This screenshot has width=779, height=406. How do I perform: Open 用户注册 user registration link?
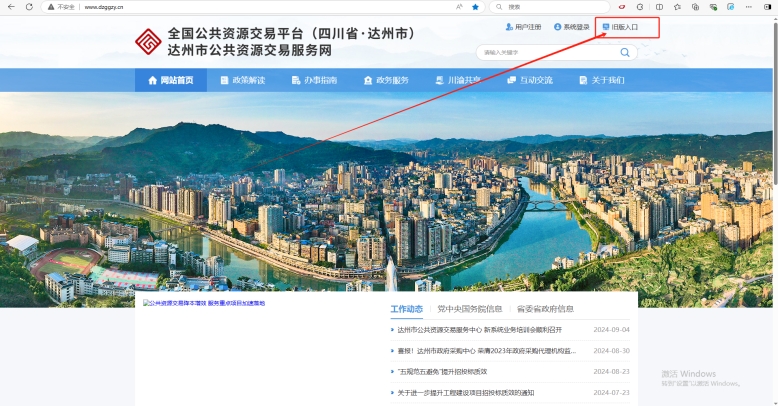[x=522, y=27]
